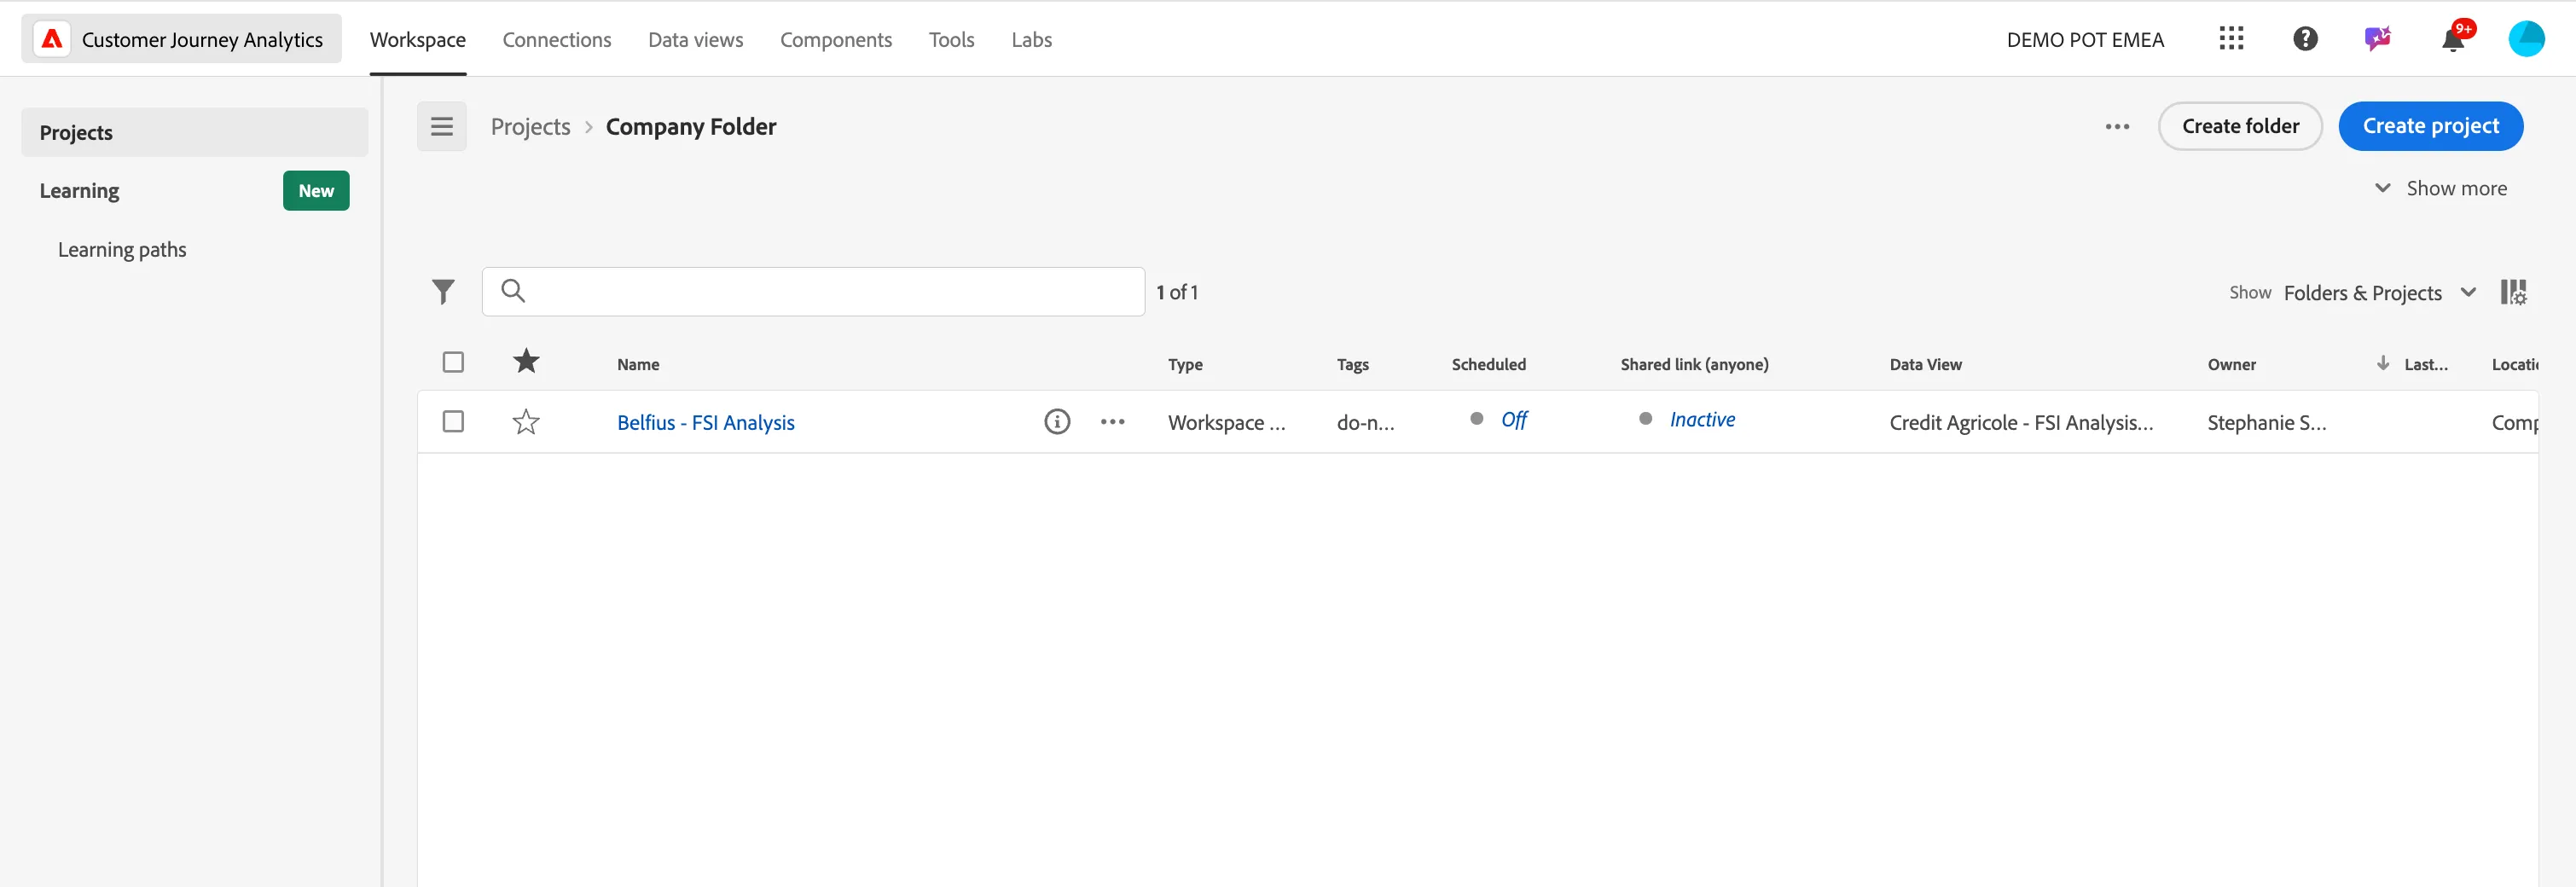Open the Belfius - FSI Analysis project link

pos(705,422)
